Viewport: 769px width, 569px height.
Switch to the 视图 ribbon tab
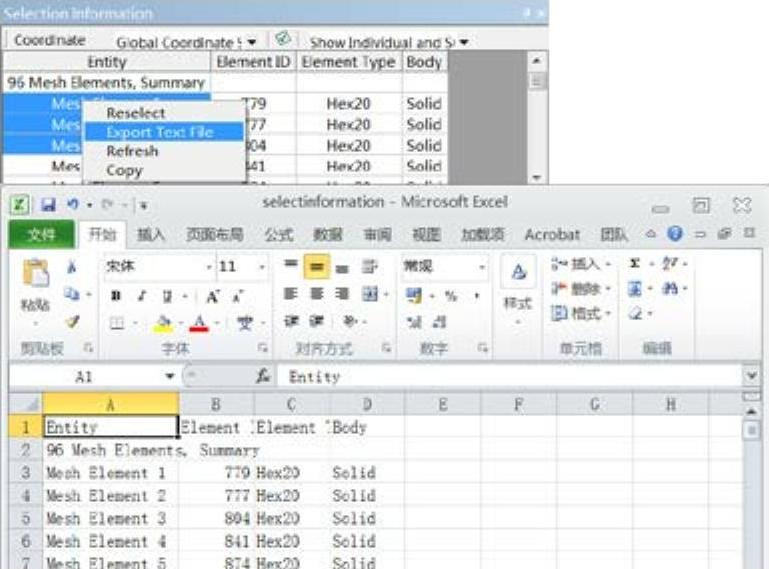(426, 234)
